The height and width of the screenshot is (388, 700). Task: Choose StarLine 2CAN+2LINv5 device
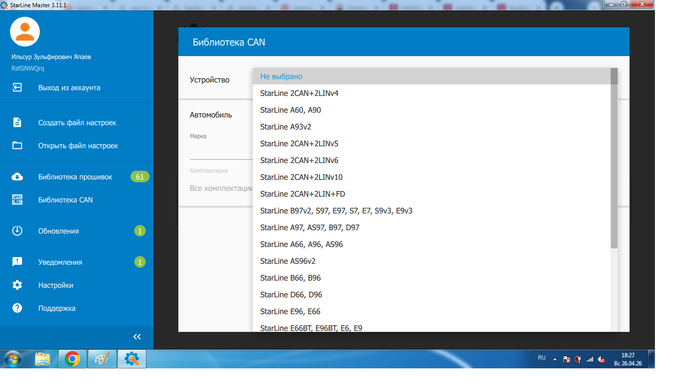tap(432, 143)
